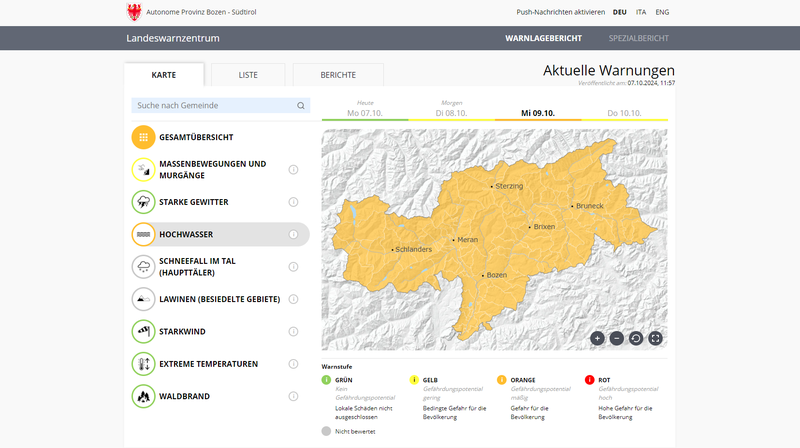Click the Suche nach Gemeinde field
This screenshot has width=800, height=448.
214,105
